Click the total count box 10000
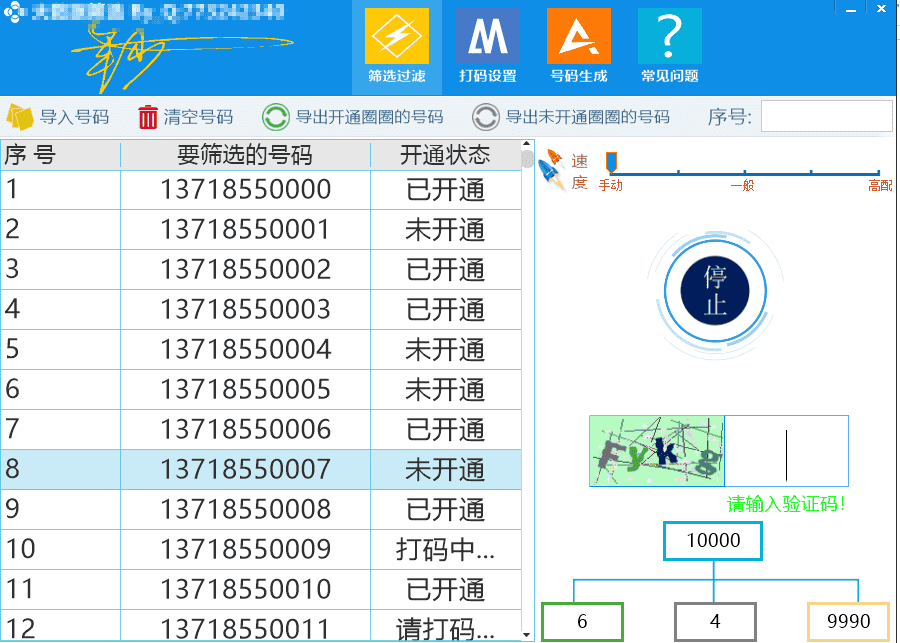Screen dimensions: 900x643 (713, 541)
